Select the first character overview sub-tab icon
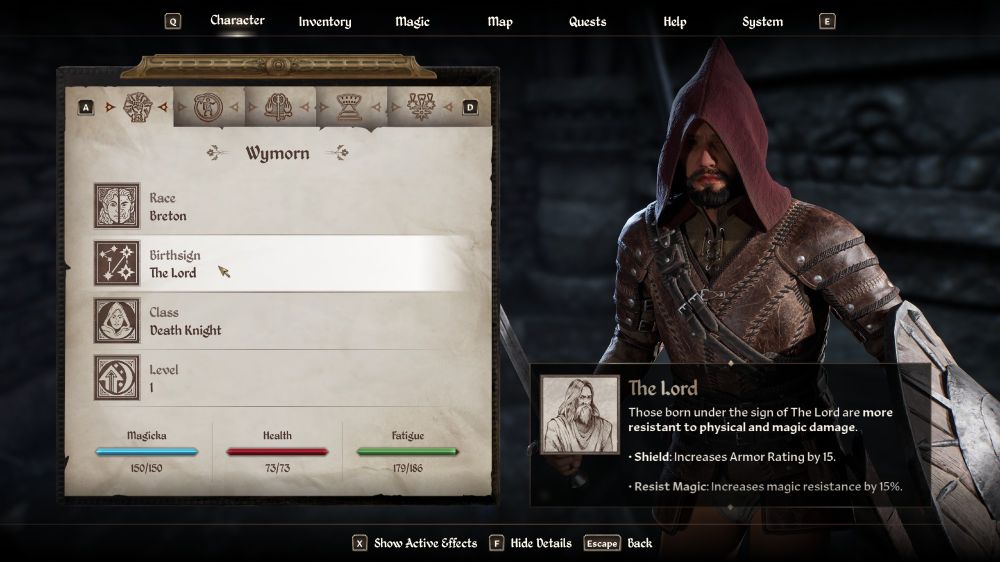This screenshot has height=562, width=1000. 137,107
